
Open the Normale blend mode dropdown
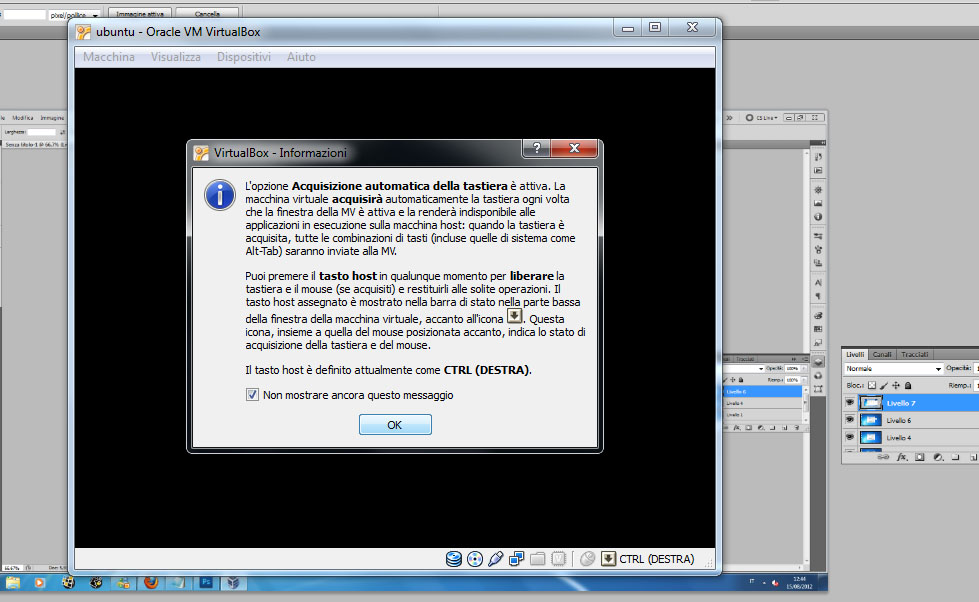coord(893,368)
